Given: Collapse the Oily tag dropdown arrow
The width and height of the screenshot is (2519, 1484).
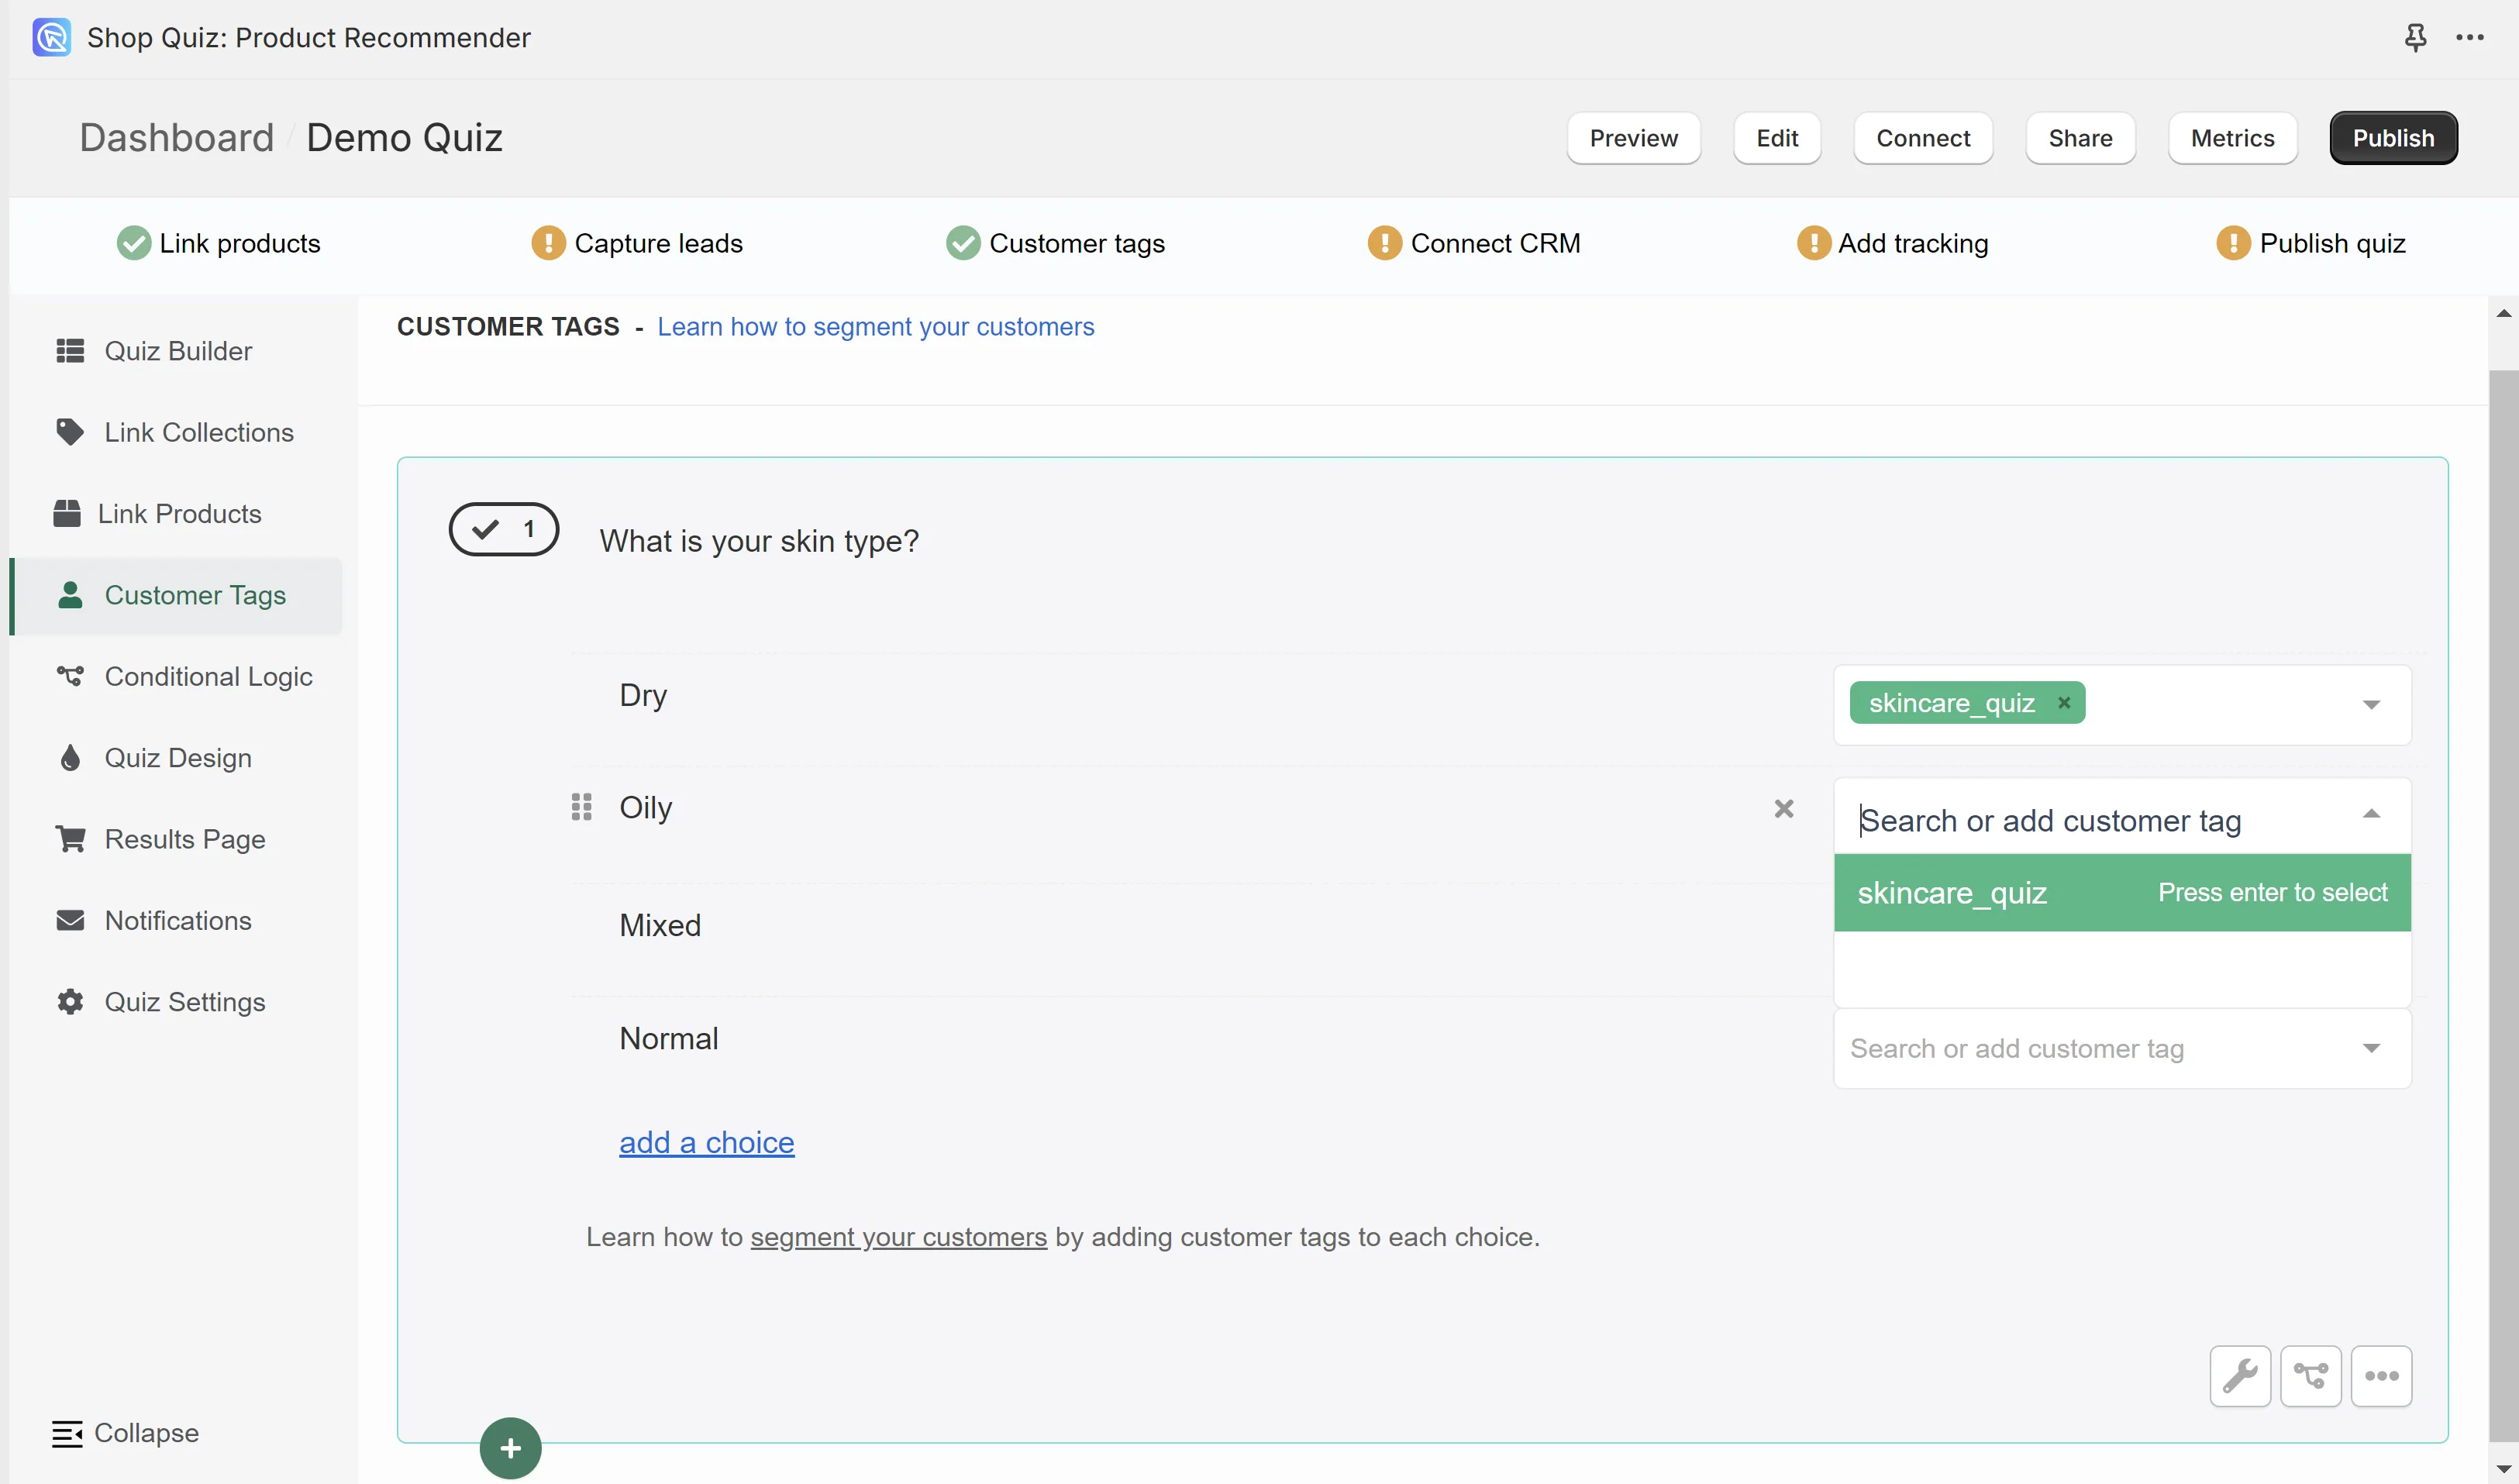Looking at the screenshot, I should 2370,814.
